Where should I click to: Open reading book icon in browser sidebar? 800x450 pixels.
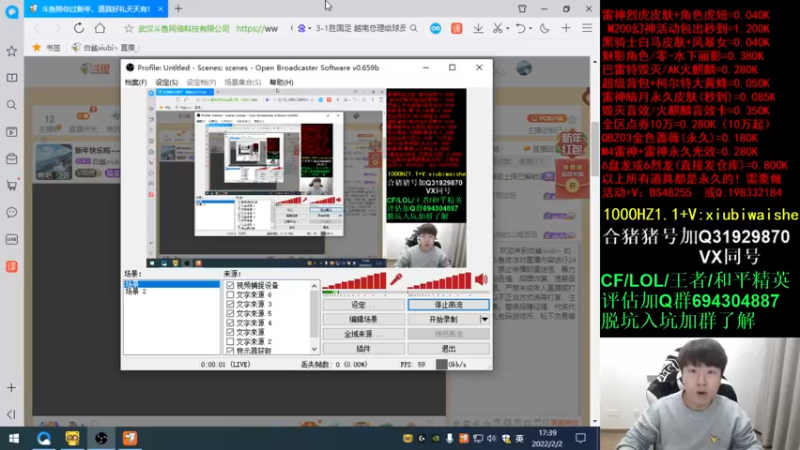tap(12, 78)
